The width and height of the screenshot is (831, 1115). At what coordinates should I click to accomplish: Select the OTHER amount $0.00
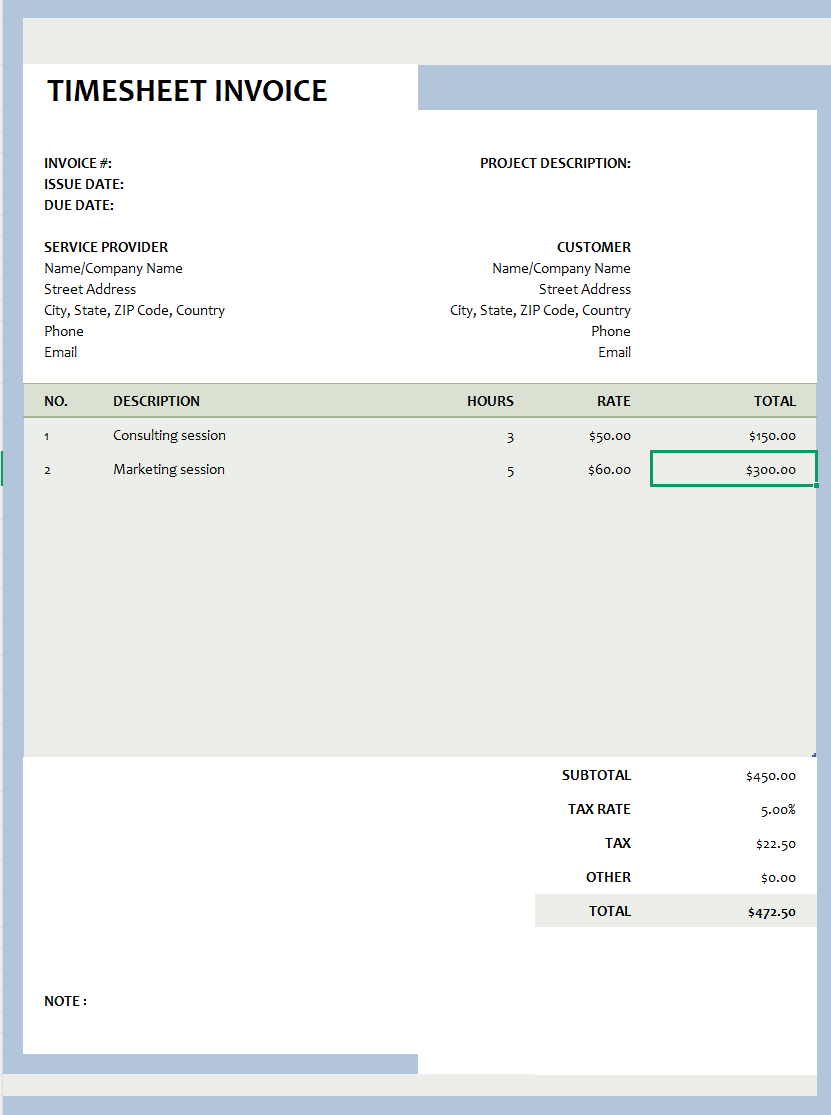(775, 877)
